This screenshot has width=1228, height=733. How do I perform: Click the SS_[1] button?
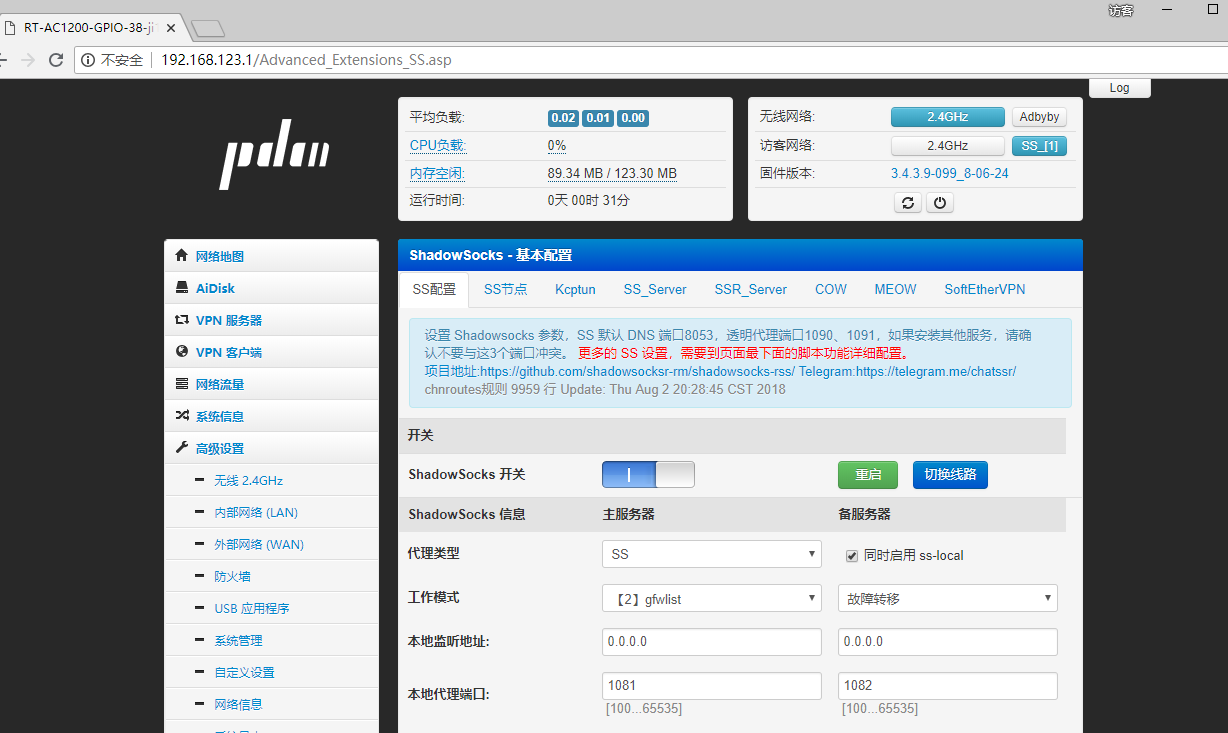click(x=1040, y=146)
